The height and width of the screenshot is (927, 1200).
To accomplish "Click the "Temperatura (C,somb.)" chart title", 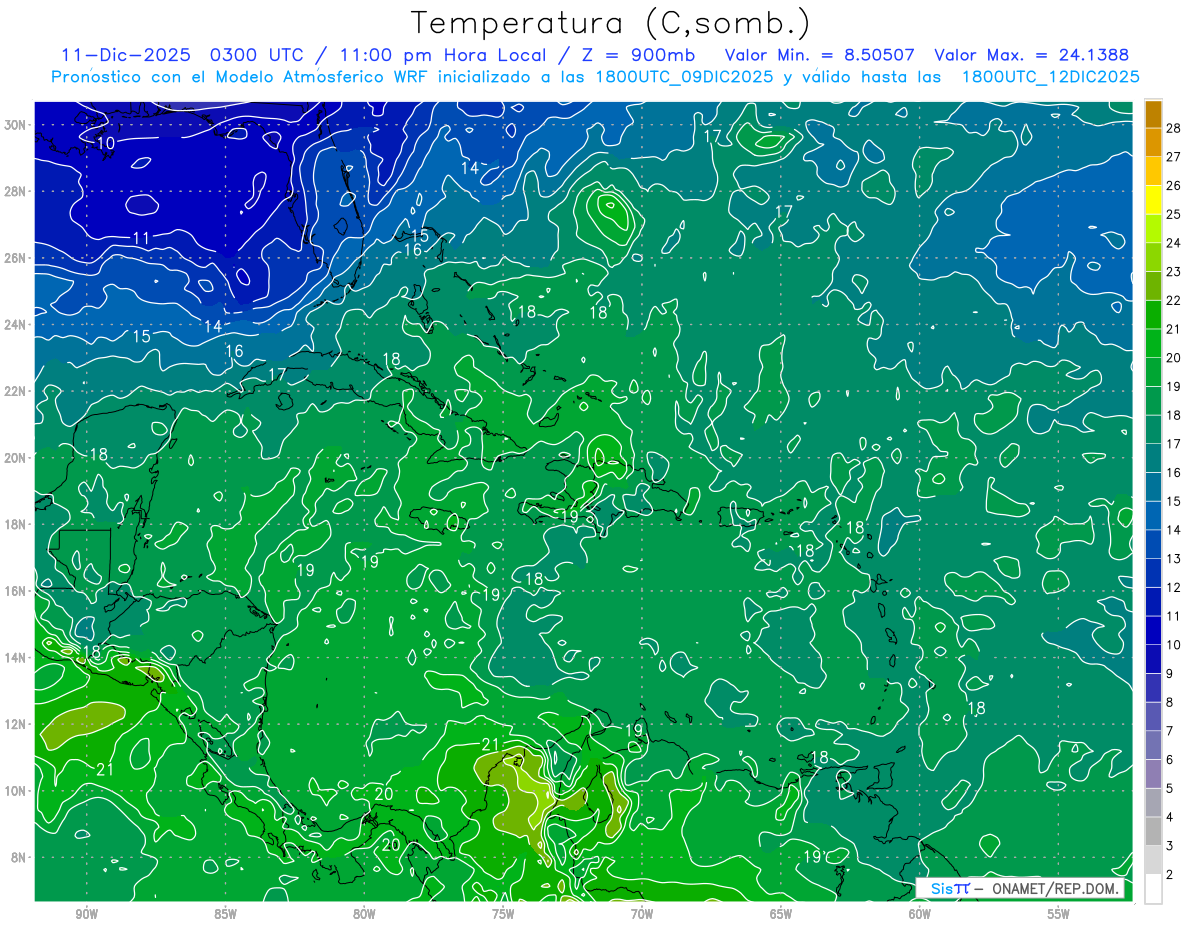I will (610, 24).
